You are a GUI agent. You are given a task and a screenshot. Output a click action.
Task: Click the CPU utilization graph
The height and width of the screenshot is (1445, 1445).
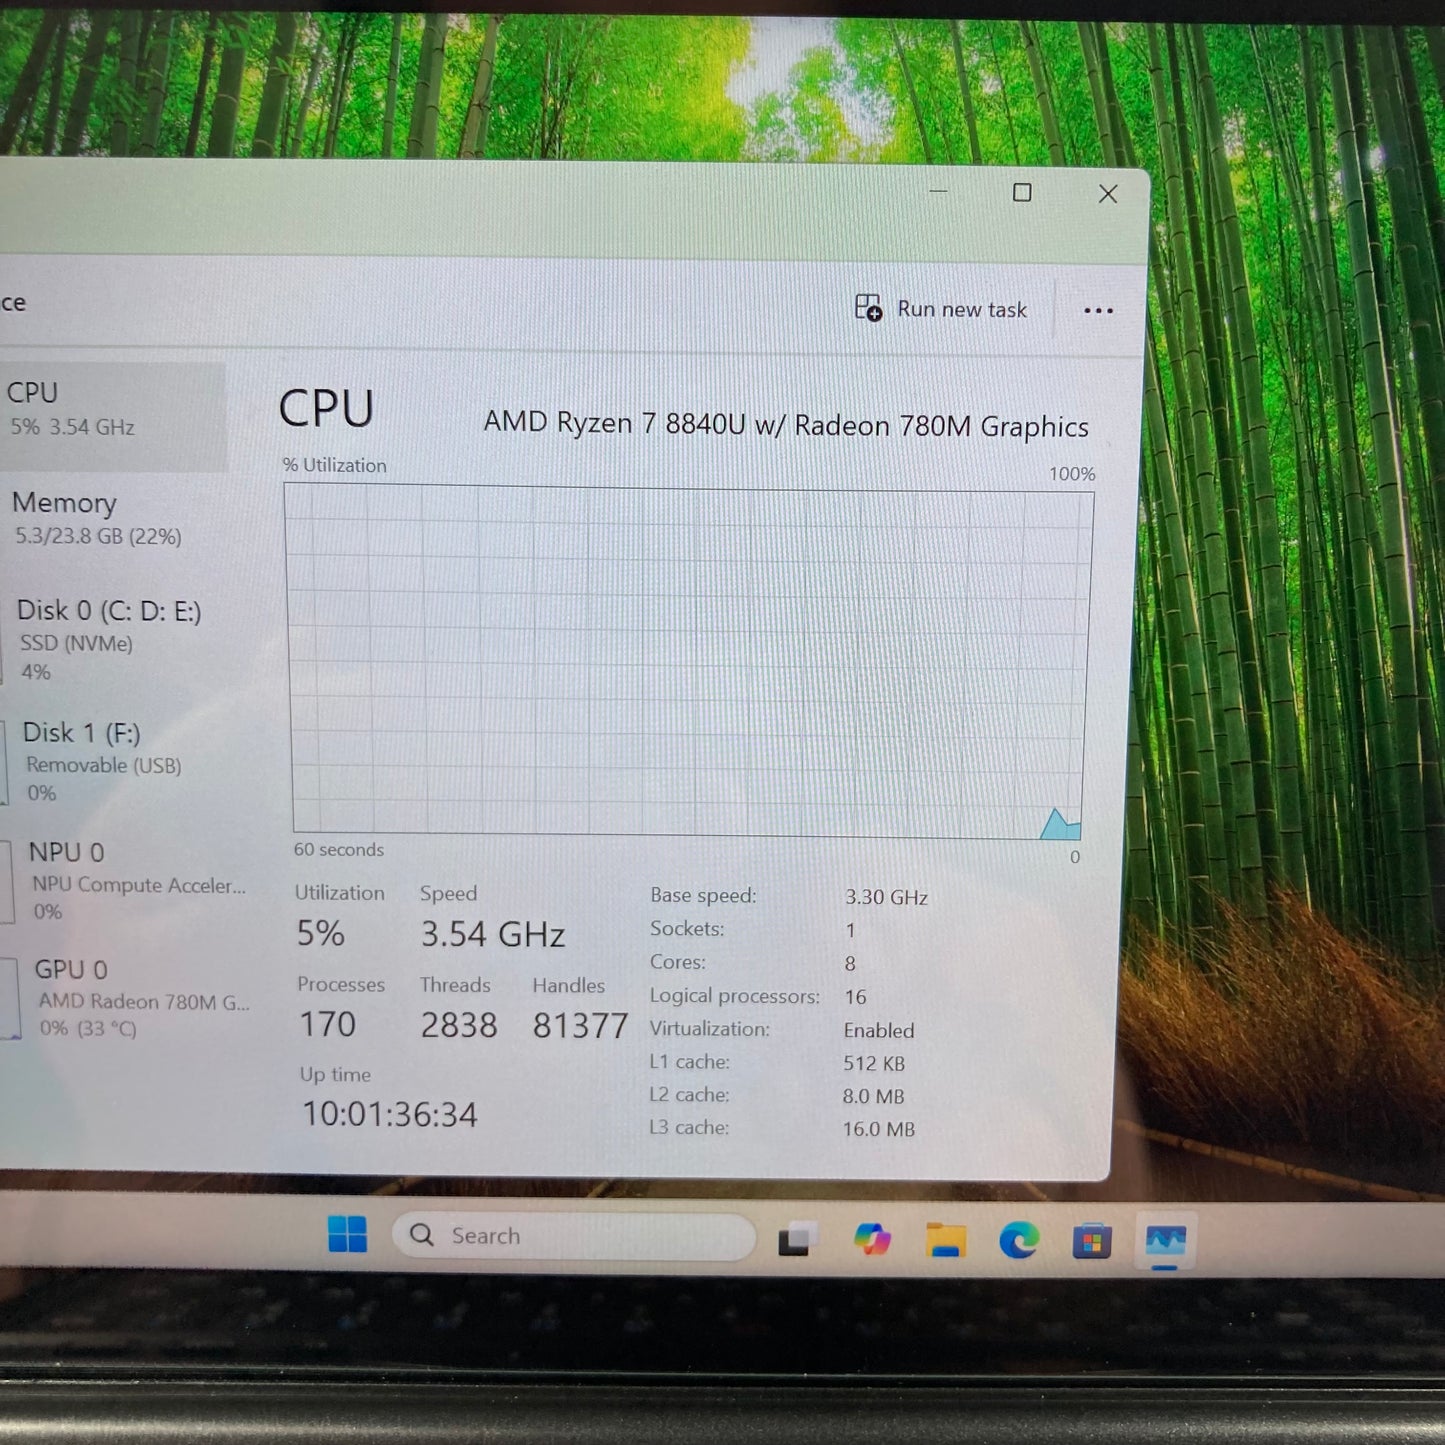(x=689, y=660)
